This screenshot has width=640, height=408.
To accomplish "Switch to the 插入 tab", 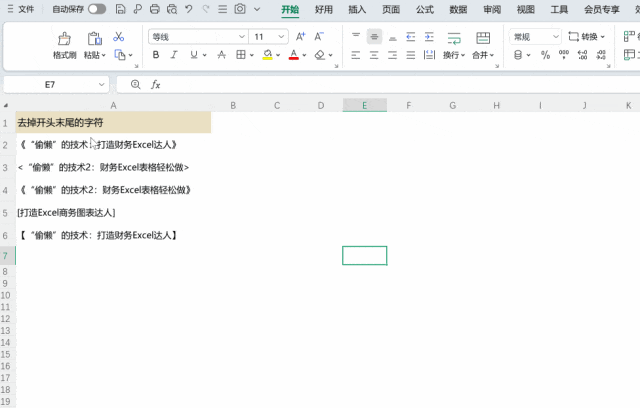I will 357,9.
